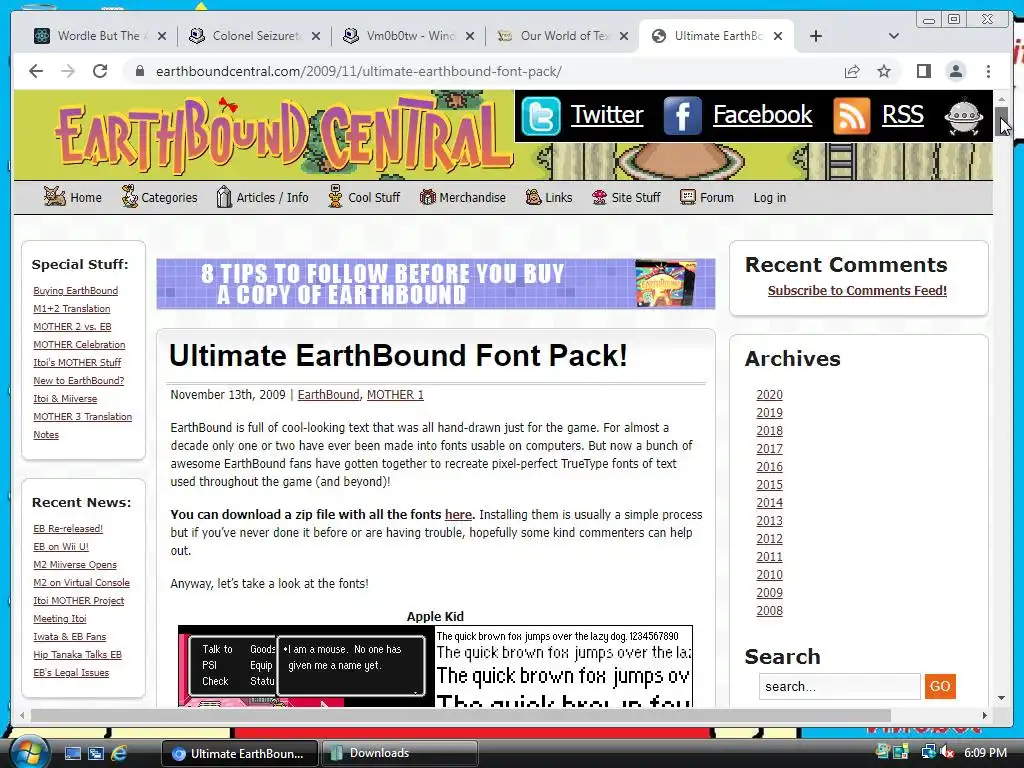Click the MOTHER 1 category link
The height and width of the screenshot is (768, 1024).
(x=395, y=394)
